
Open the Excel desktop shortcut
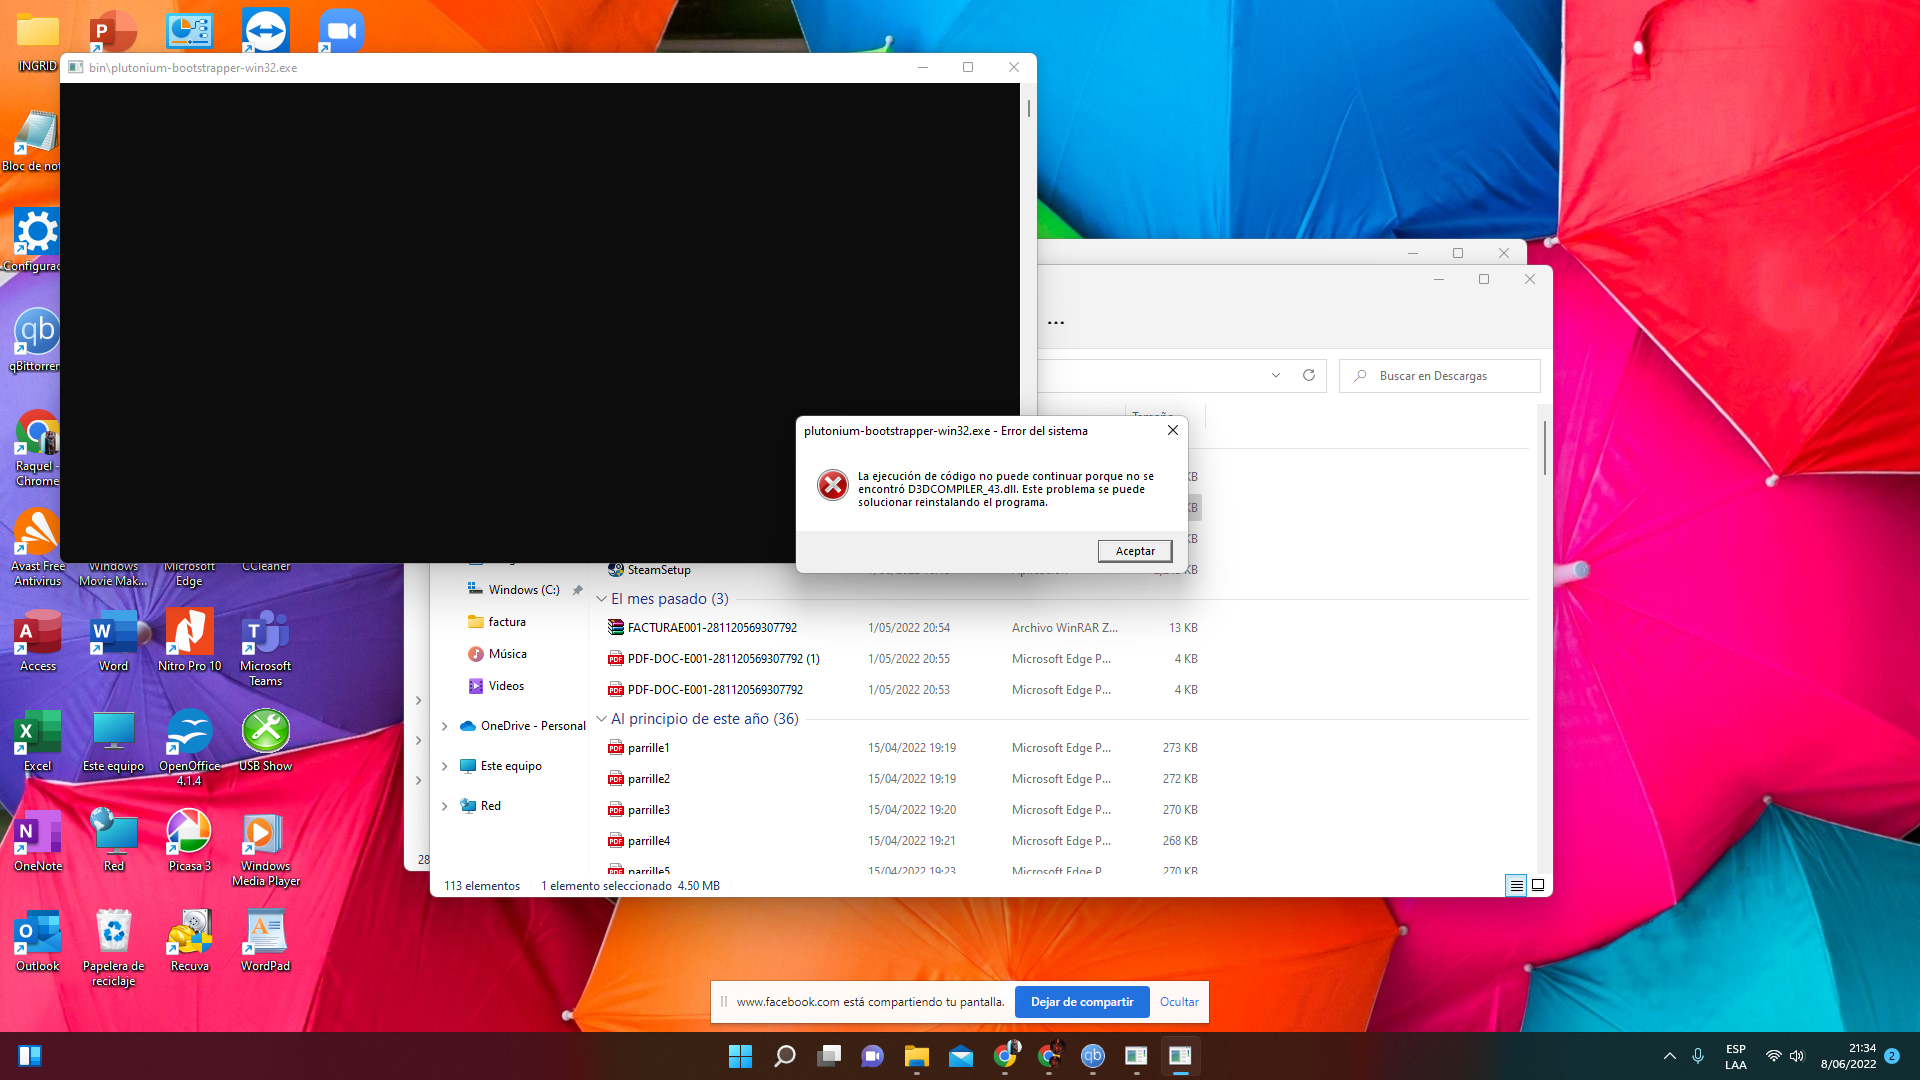38,742
